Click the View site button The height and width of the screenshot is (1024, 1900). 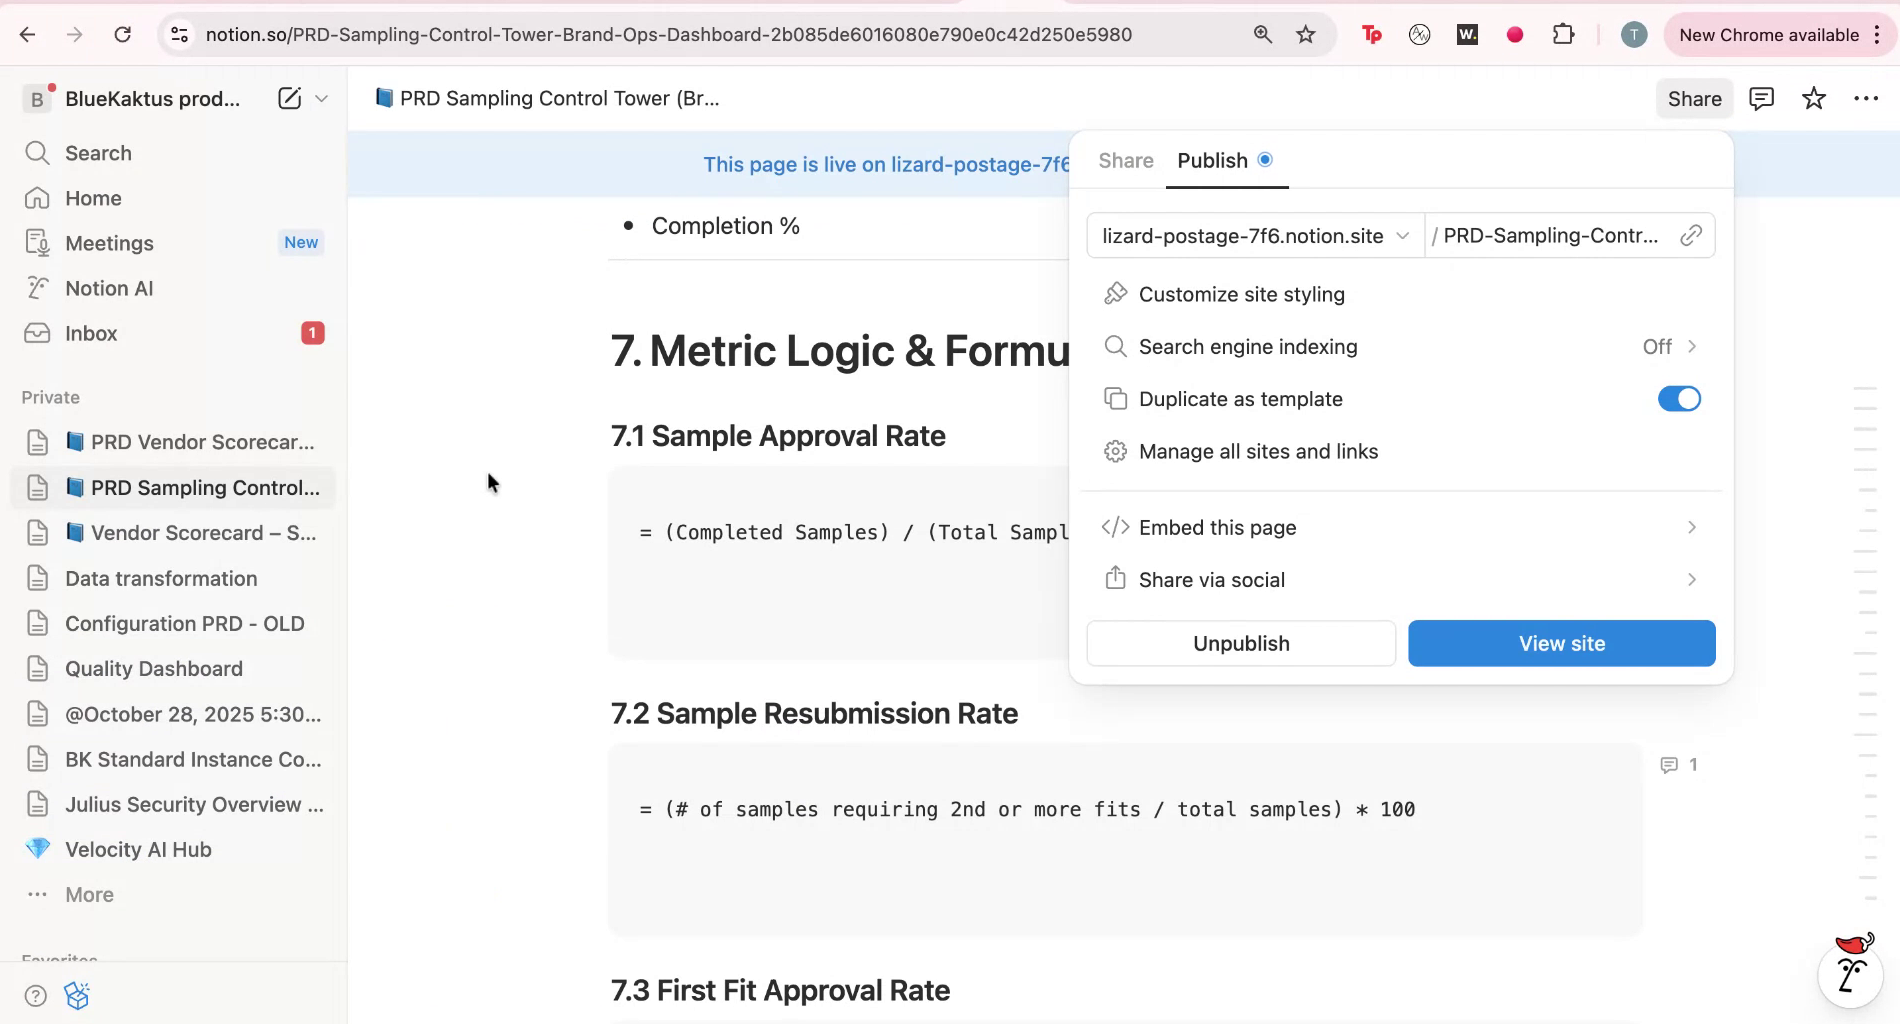pos(1561,643)
